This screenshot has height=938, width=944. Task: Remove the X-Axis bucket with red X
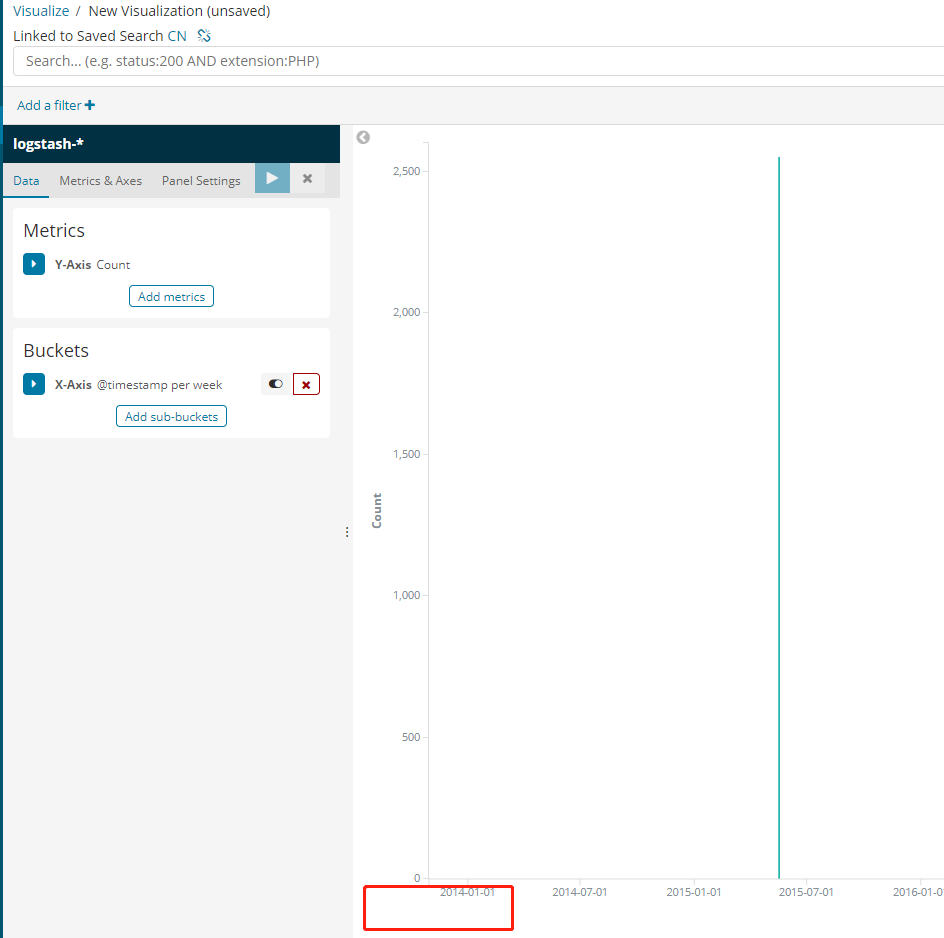click(306, 384)
